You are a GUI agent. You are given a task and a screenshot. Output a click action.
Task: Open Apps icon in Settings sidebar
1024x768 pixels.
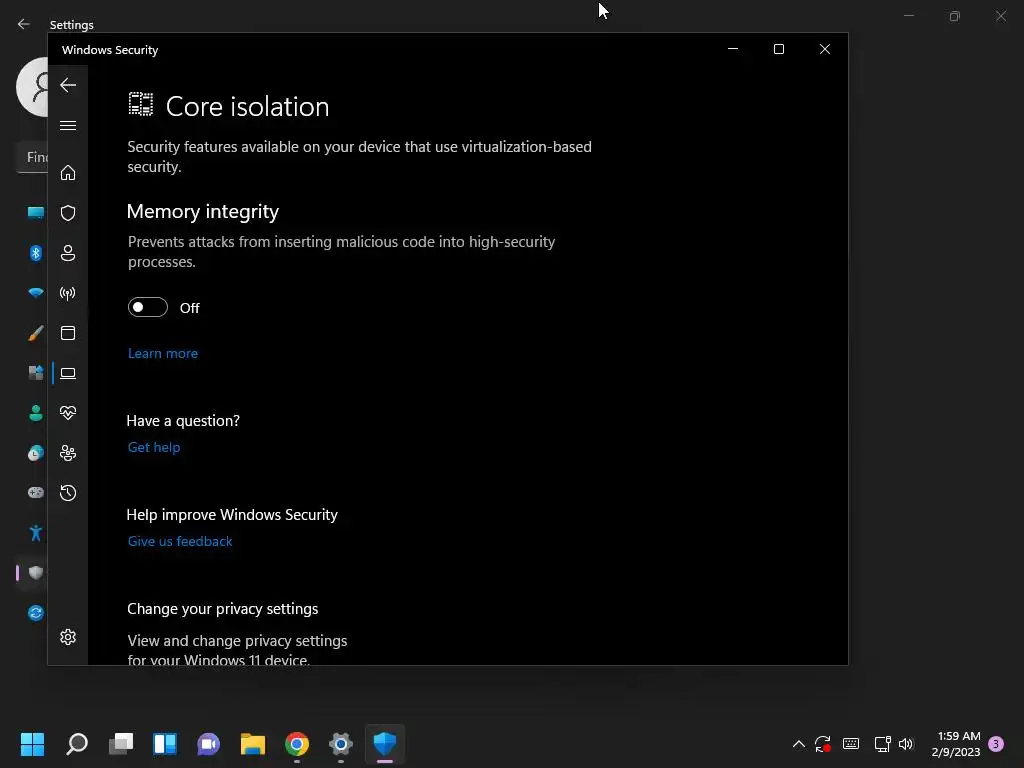click(35, 373)
